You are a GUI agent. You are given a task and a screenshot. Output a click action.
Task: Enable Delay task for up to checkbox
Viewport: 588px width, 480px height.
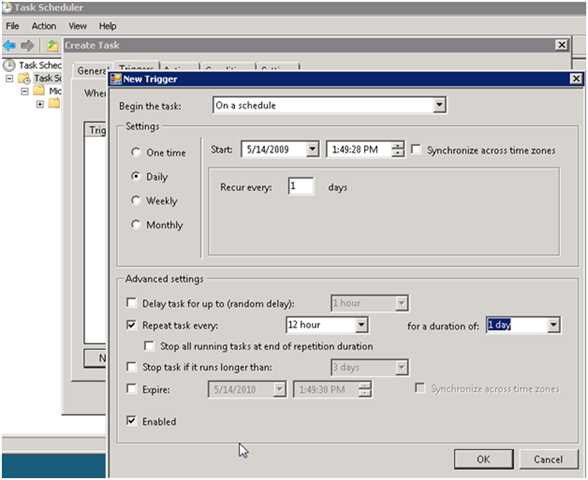pyautogui.click(x=132, y=303)
